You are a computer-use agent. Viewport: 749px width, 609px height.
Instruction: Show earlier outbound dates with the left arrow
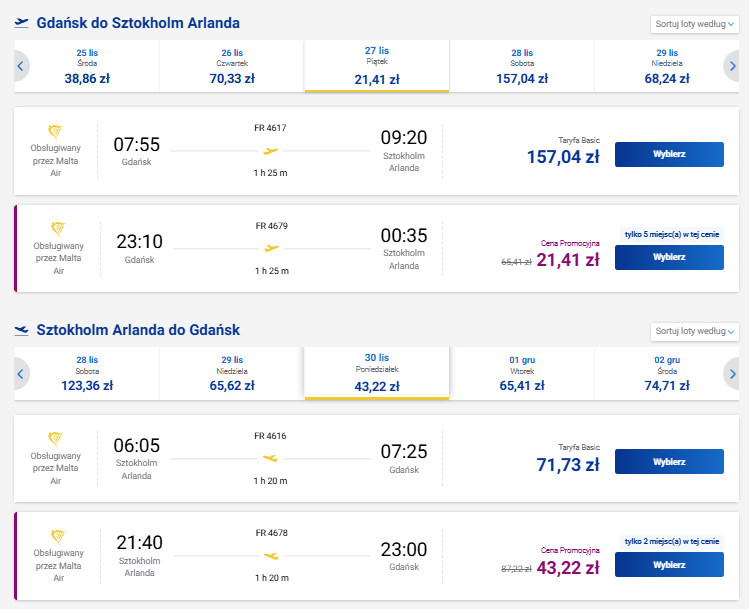coord(20,66)
